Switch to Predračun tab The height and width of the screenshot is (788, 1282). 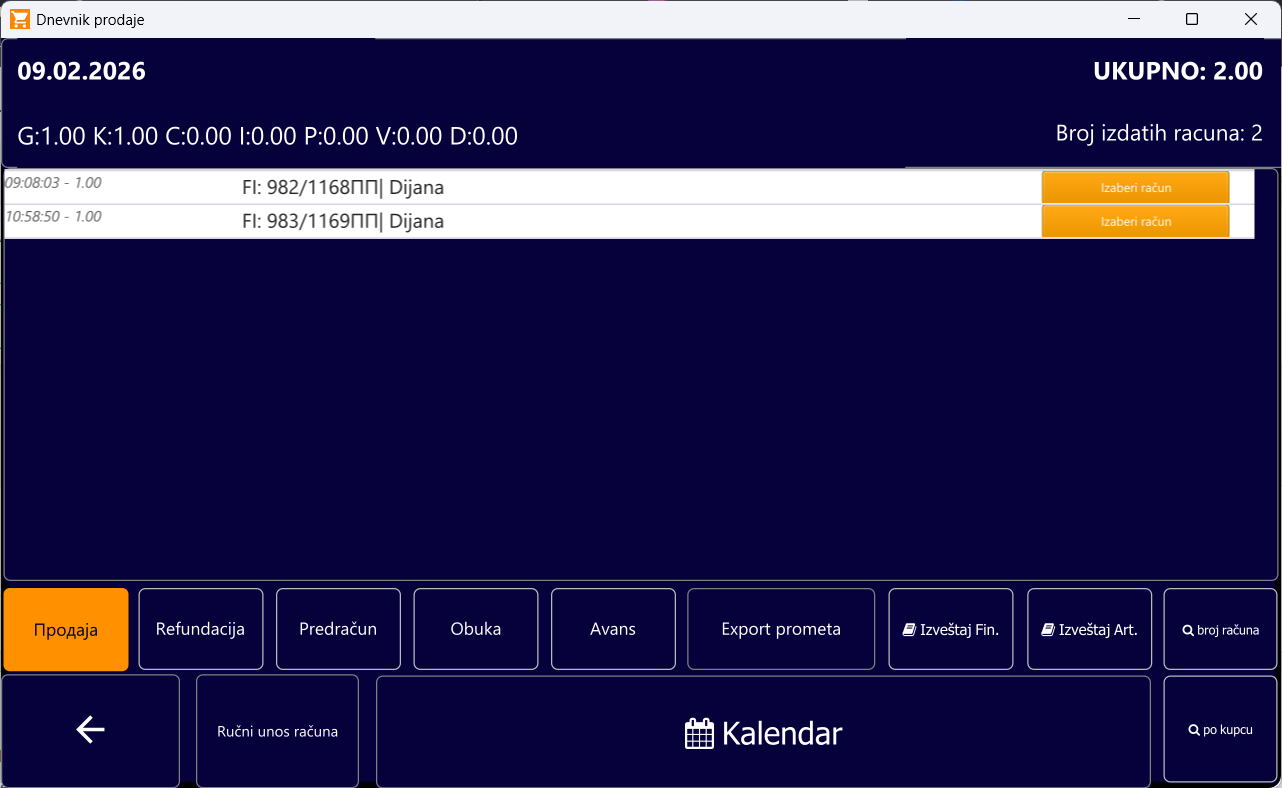tap(338, 629)
